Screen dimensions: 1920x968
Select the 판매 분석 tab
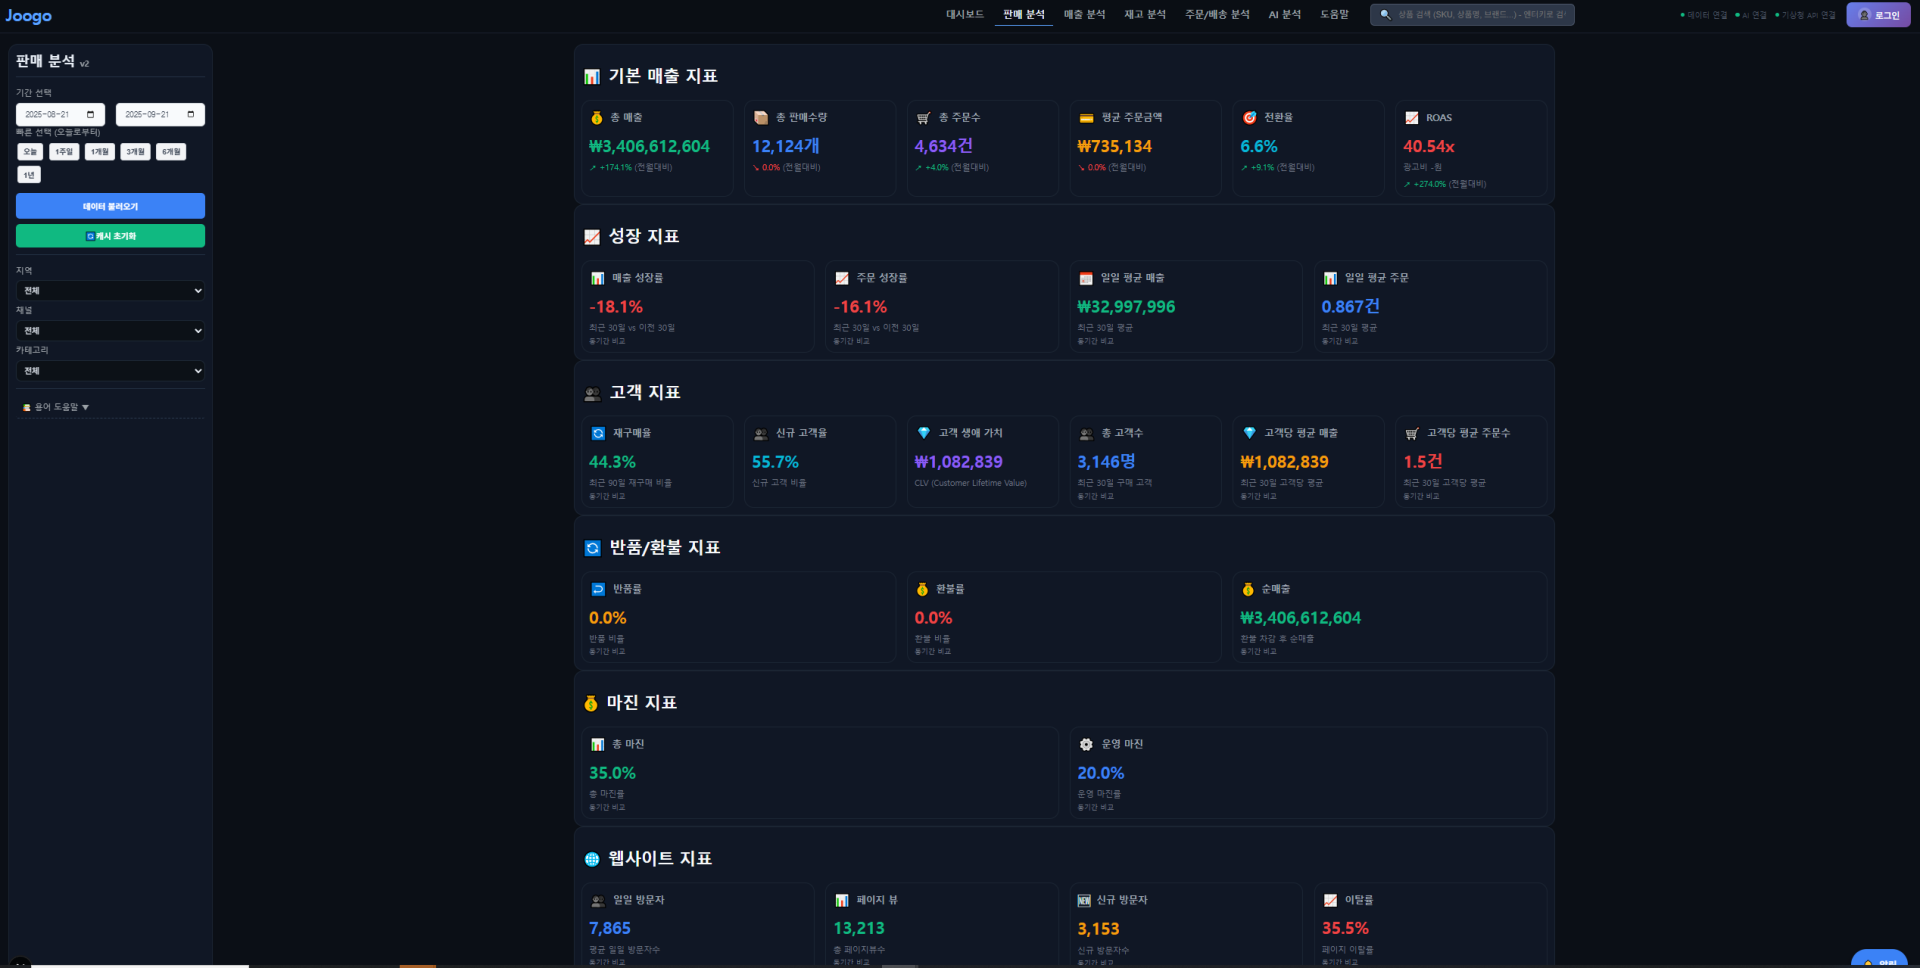click(x=1024, y=15)
